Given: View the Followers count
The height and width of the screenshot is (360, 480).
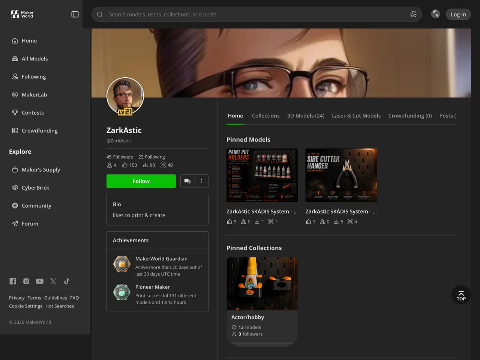Looking at the screenshot, I should tap(120, 157).
